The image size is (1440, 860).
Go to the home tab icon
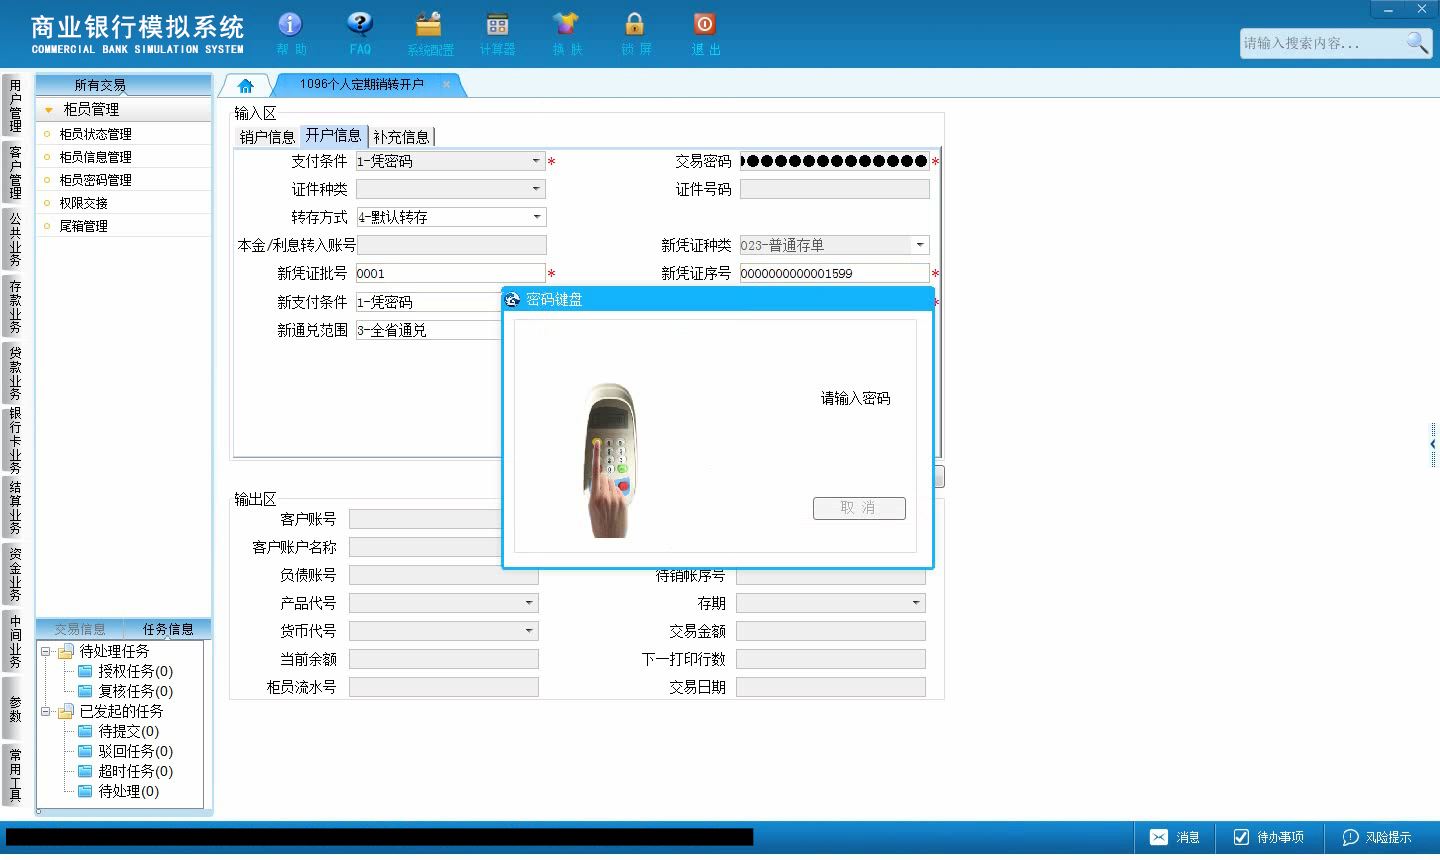(245, 86)
